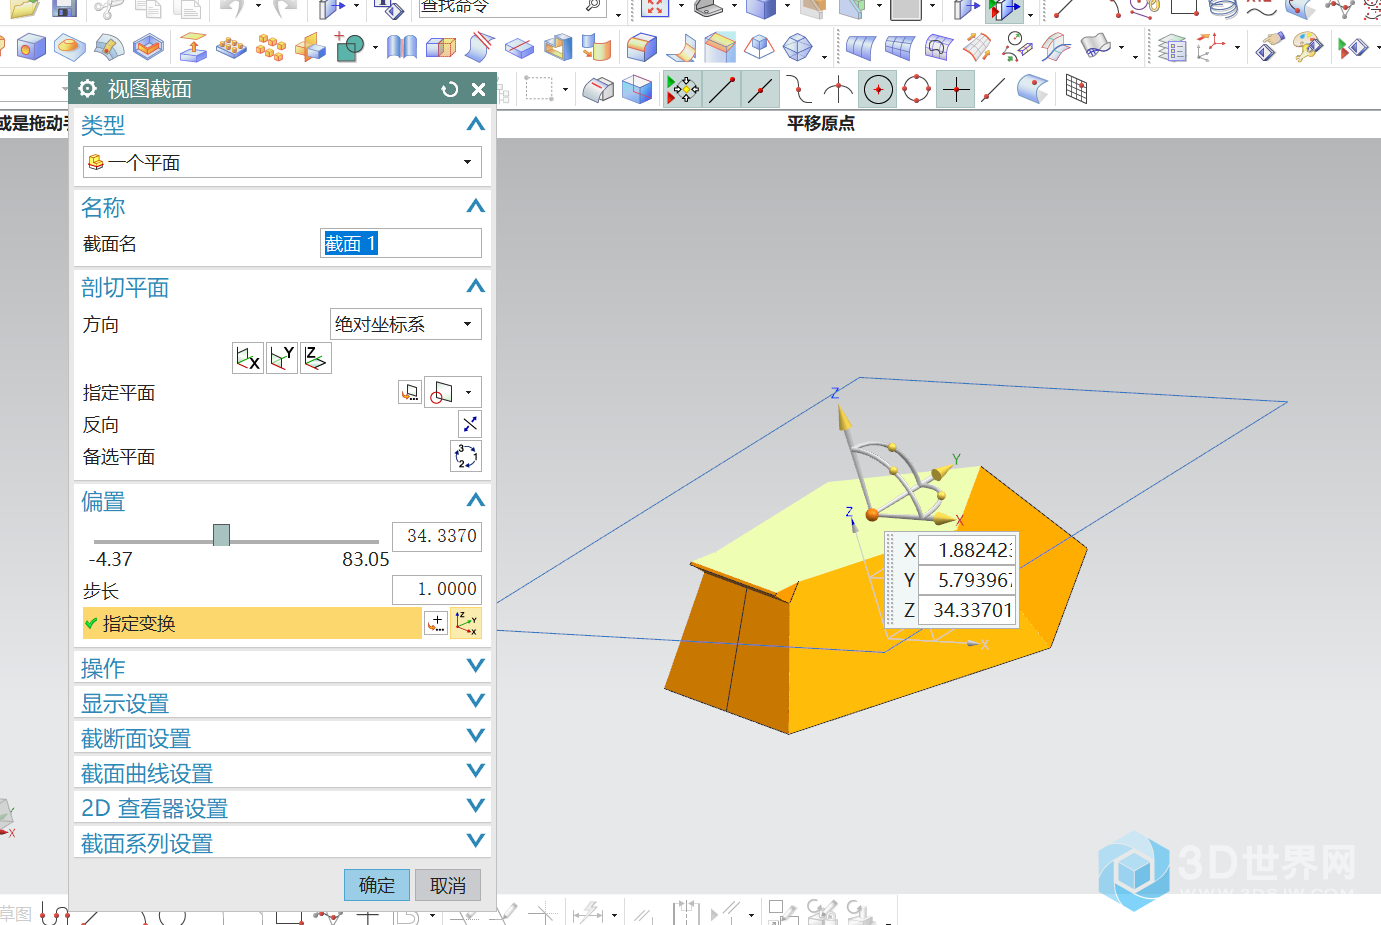Toggle the arc center snap
The width and height of the screenshot is (1381, 925).
[878, 90]
